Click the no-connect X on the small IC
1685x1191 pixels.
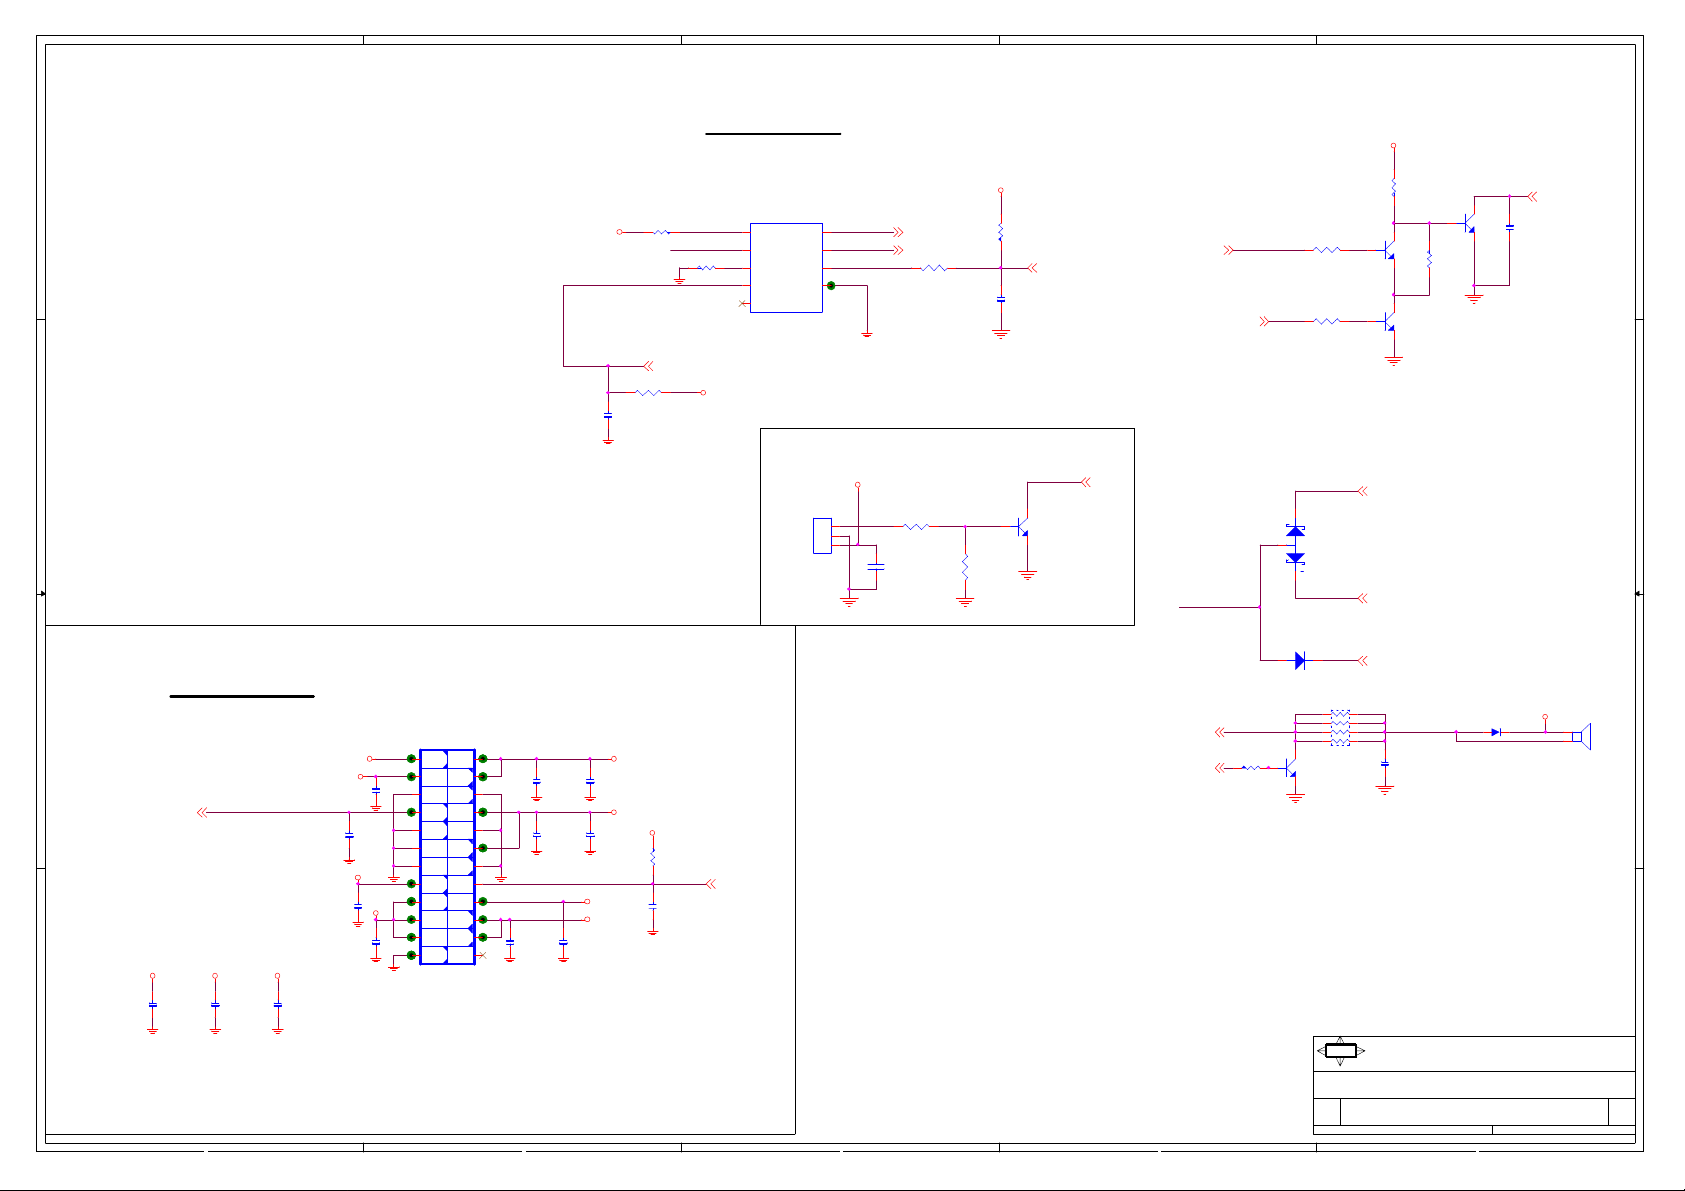click(741, 303)
